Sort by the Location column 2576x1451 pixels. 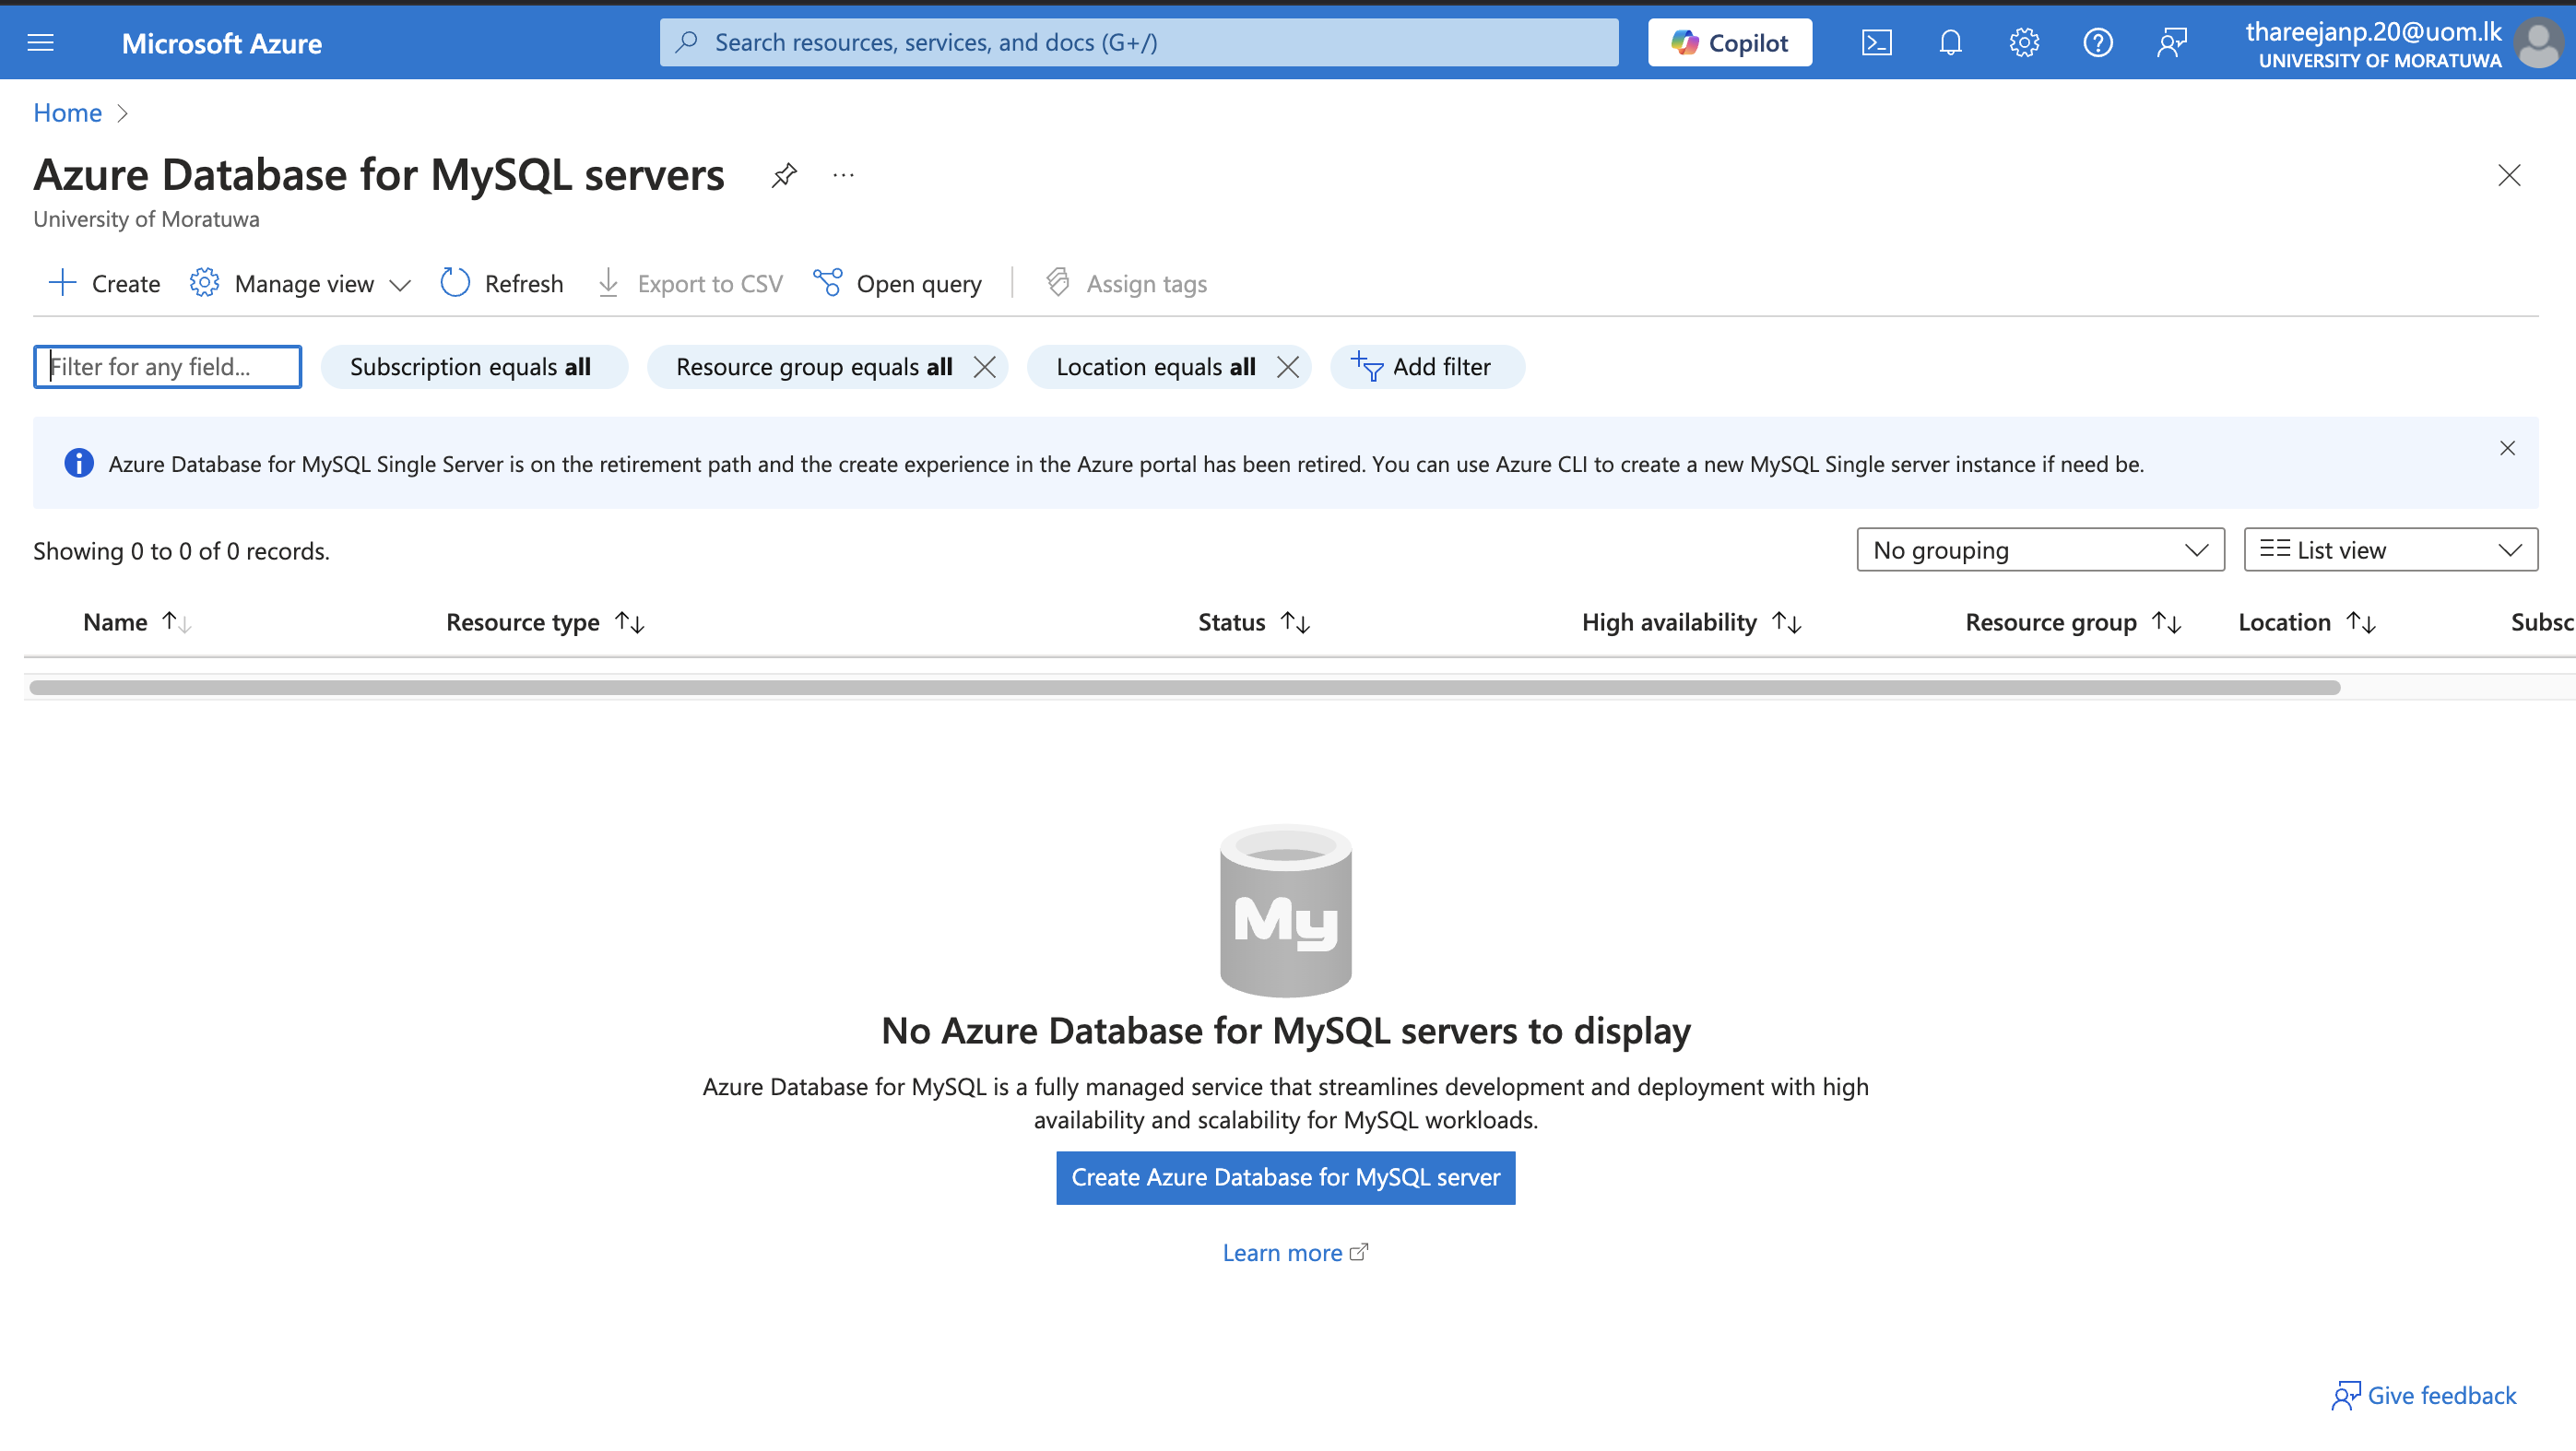click(2306, 622)
